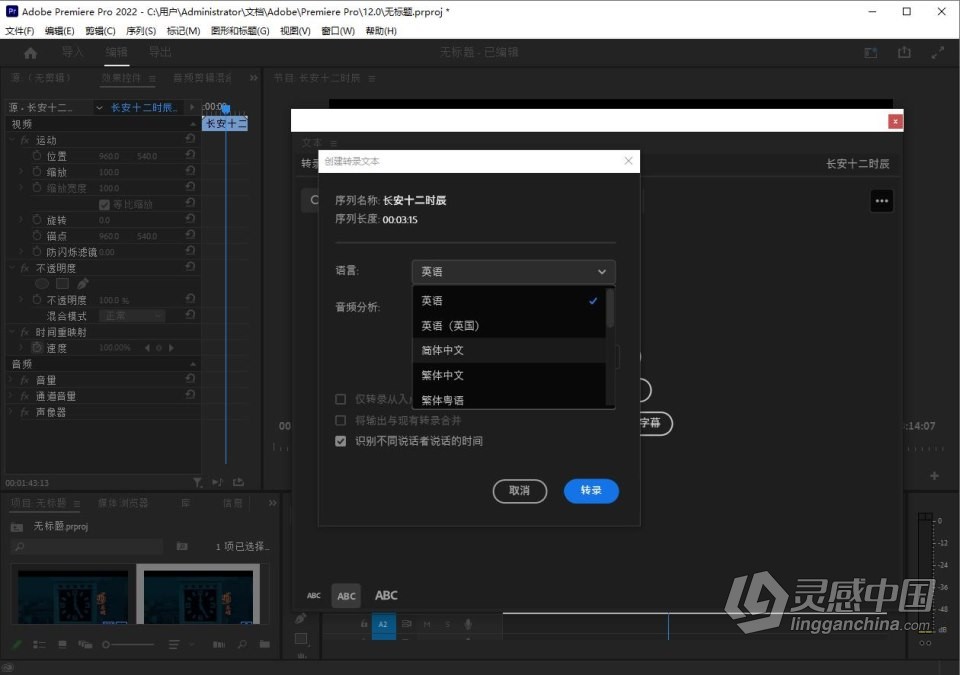Toggle full screen video icon top right
The image size is (960, 675).
[x=937, y=53]
